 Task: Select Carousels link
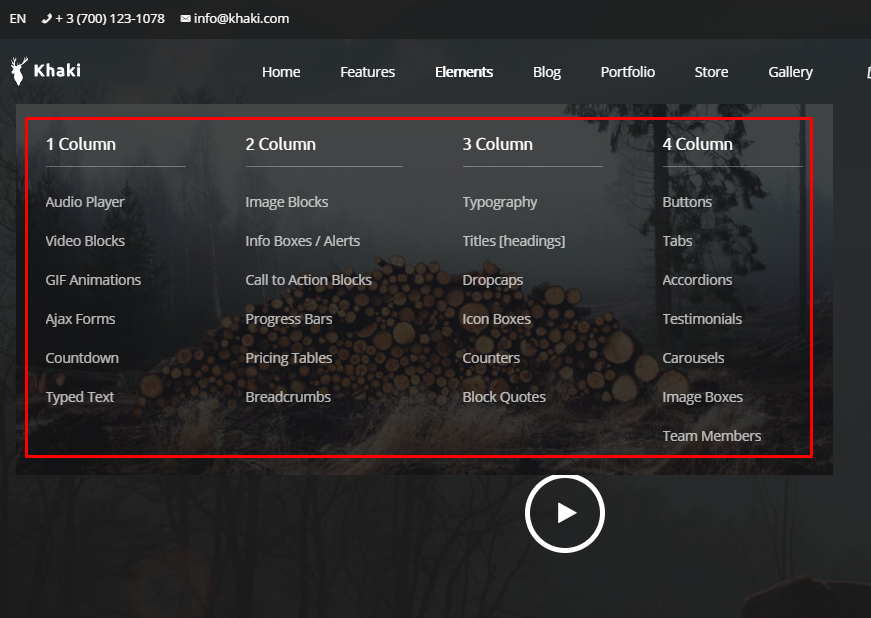(694, 358)
